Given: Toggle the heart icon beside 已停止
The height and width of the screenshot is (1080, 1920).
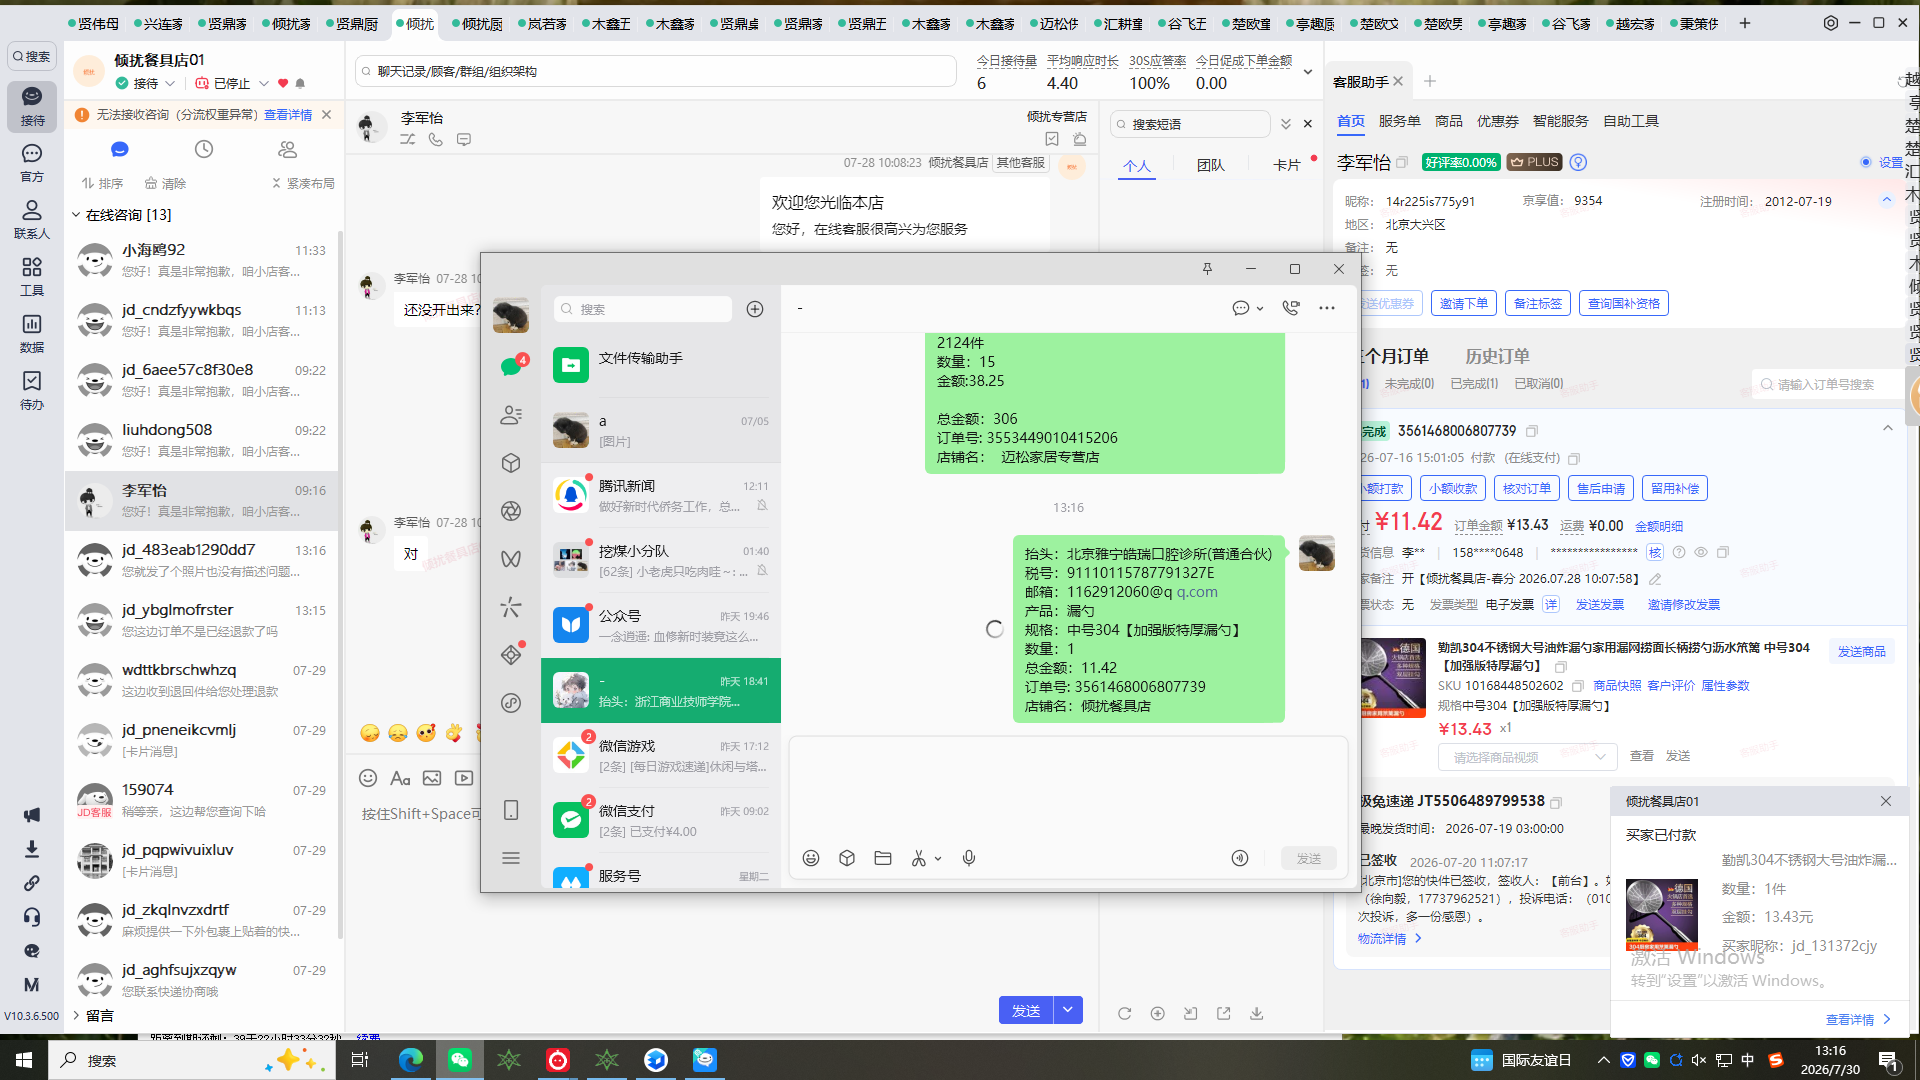Looking at the screenshot, I should click(x=283, y=84).
